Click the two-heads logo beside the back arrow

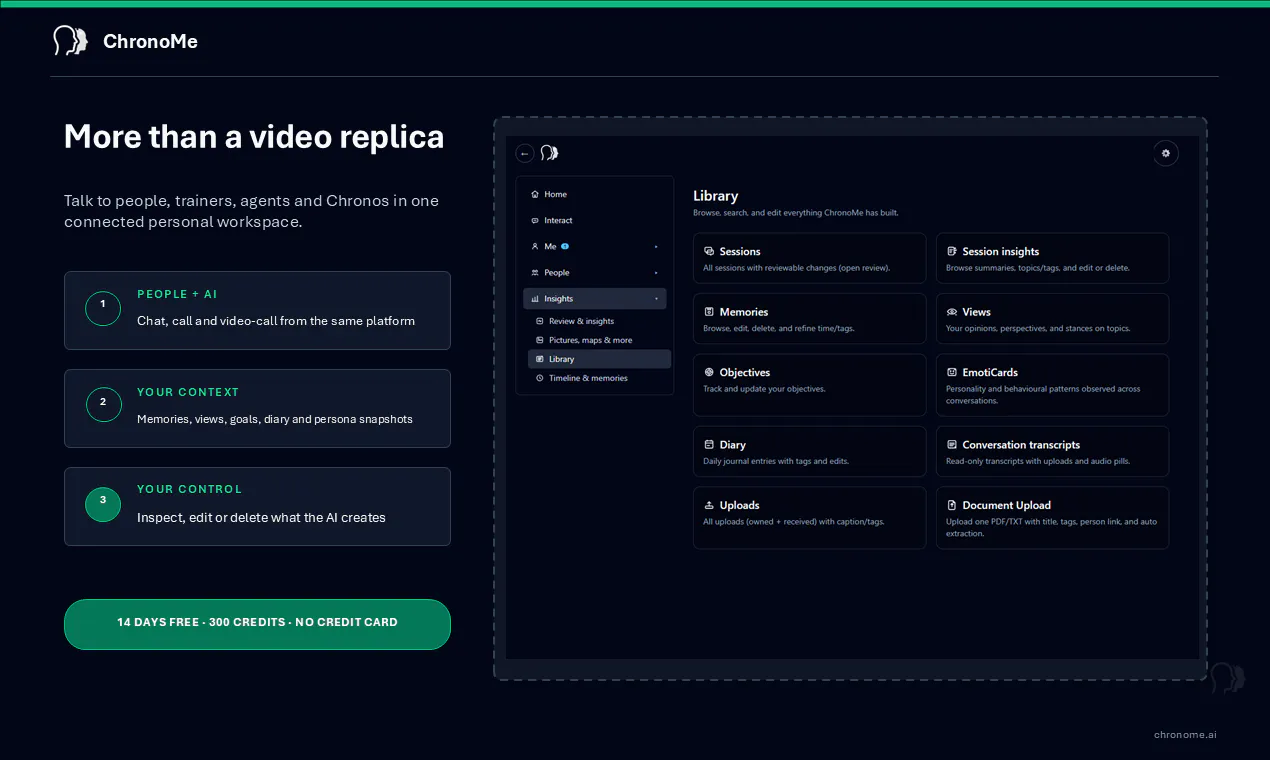(x=549, y=153)
